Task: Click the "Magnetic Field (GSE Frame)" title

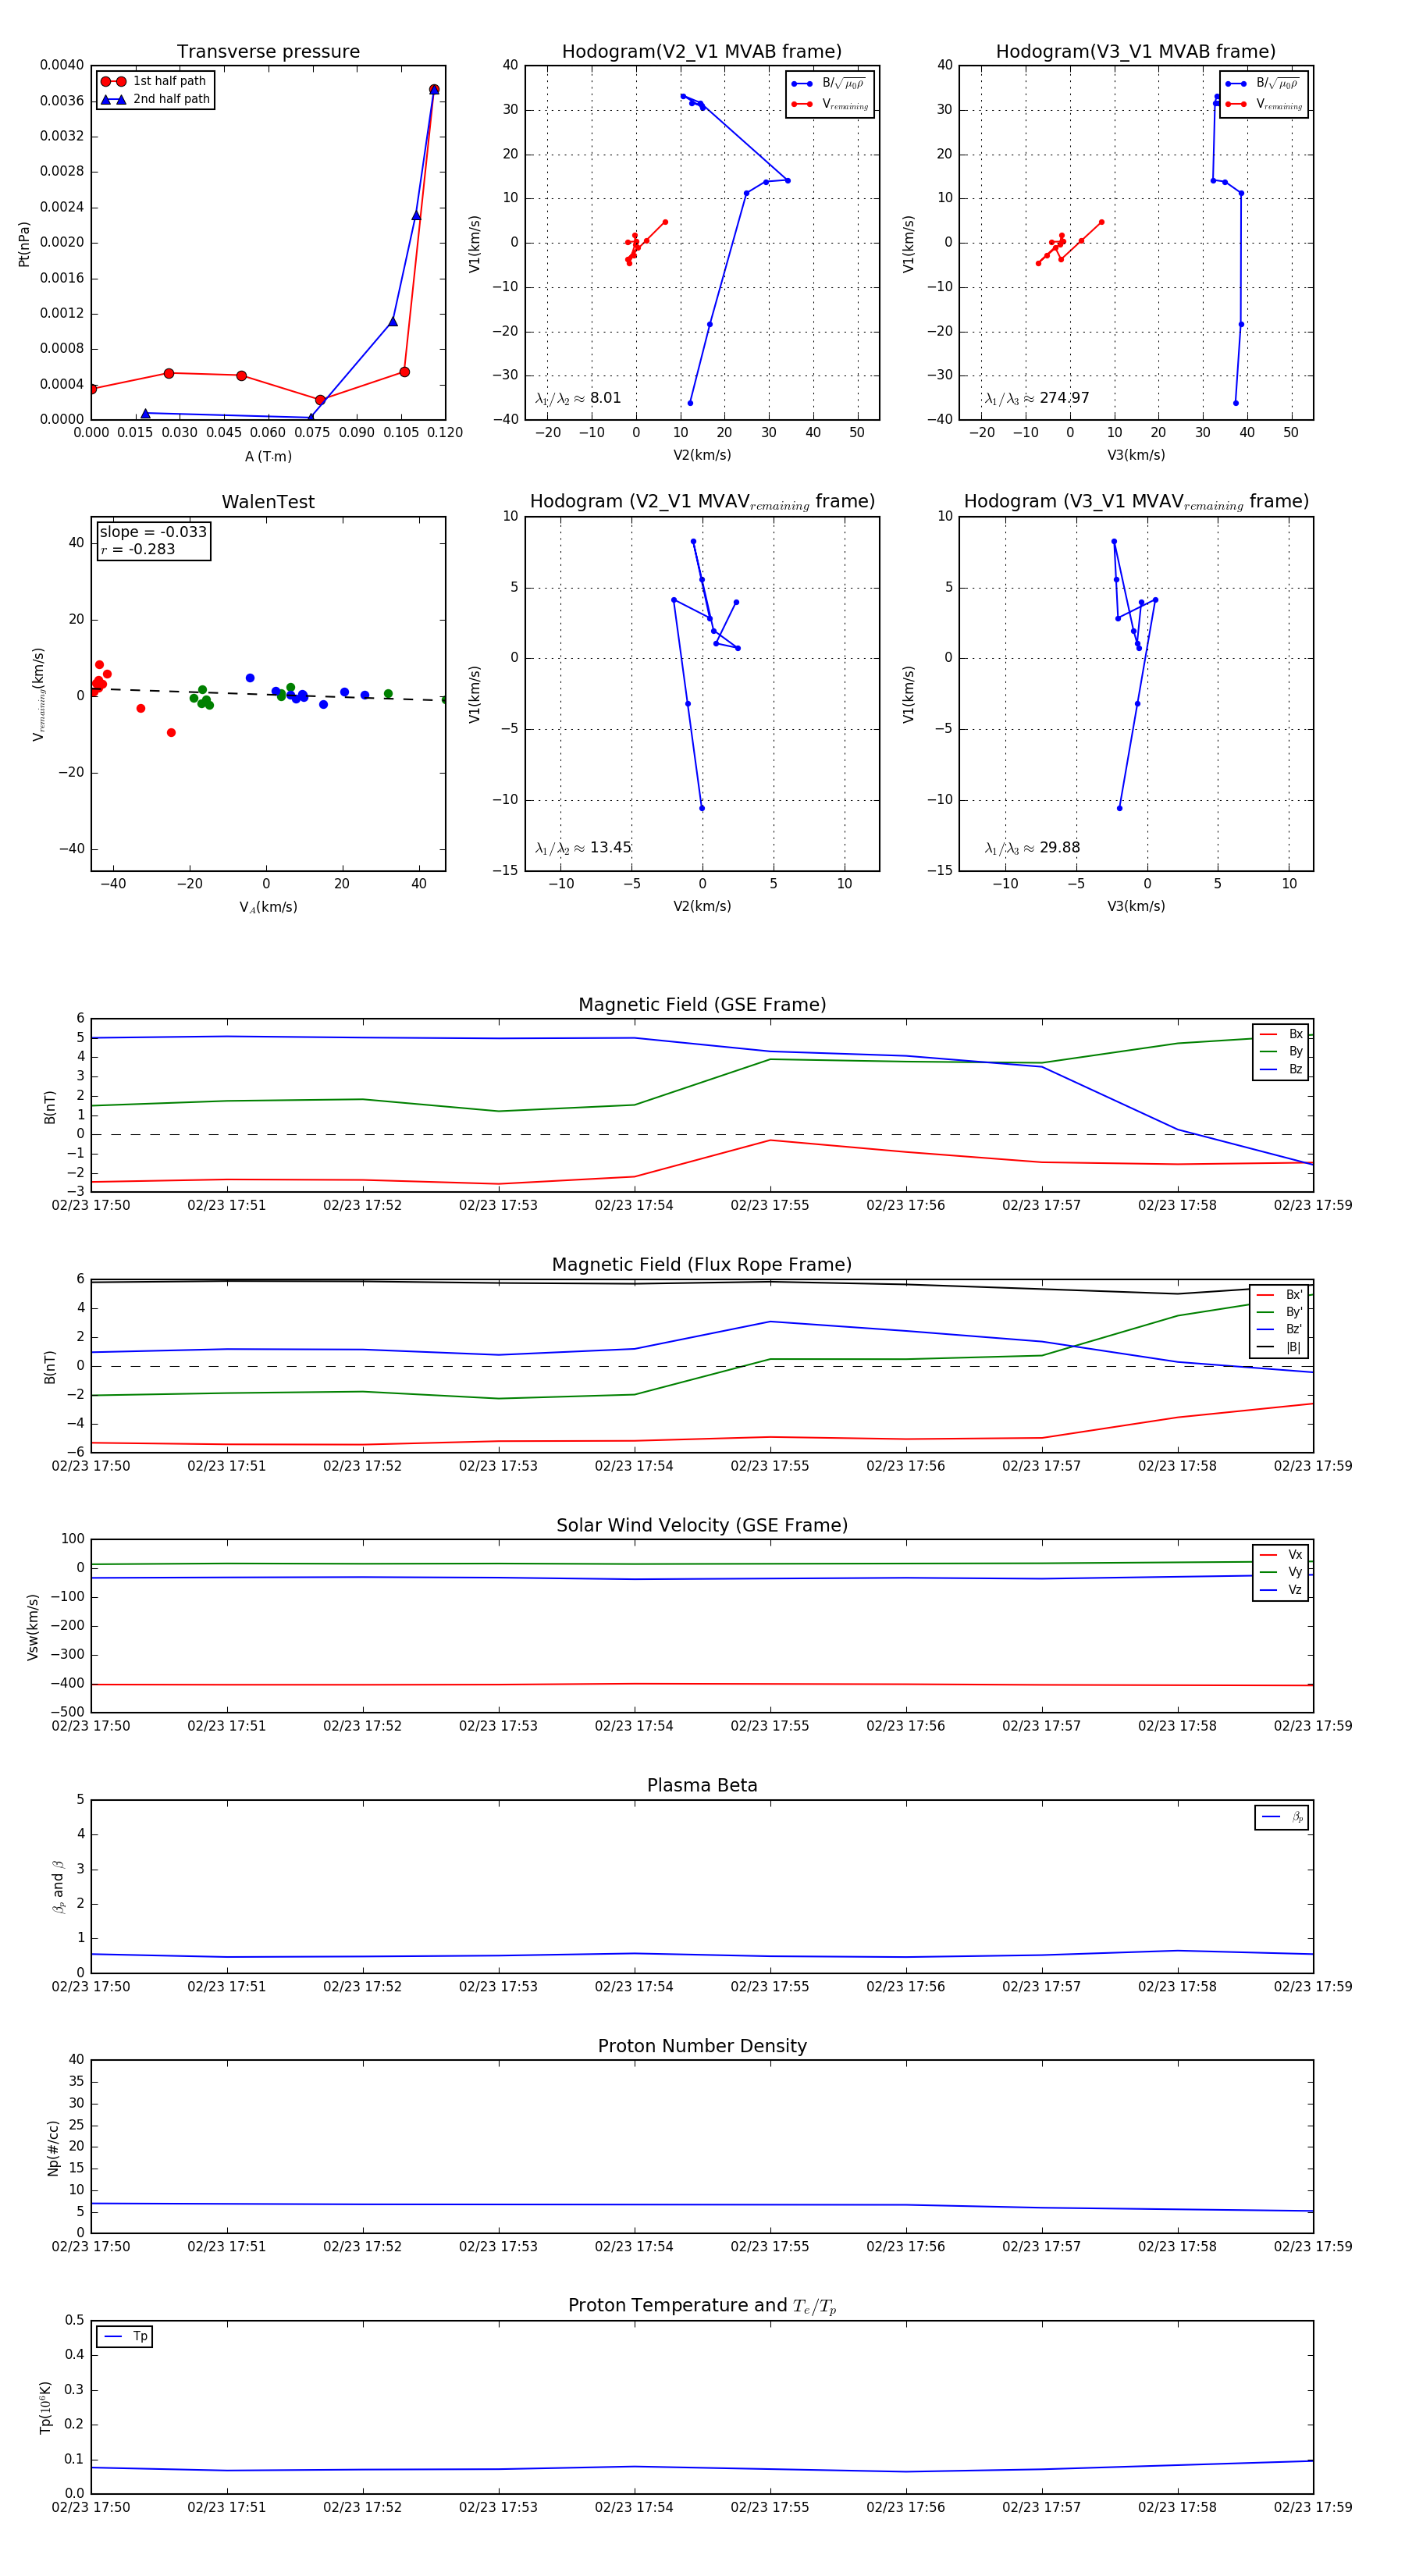Action: (702, 1005)
